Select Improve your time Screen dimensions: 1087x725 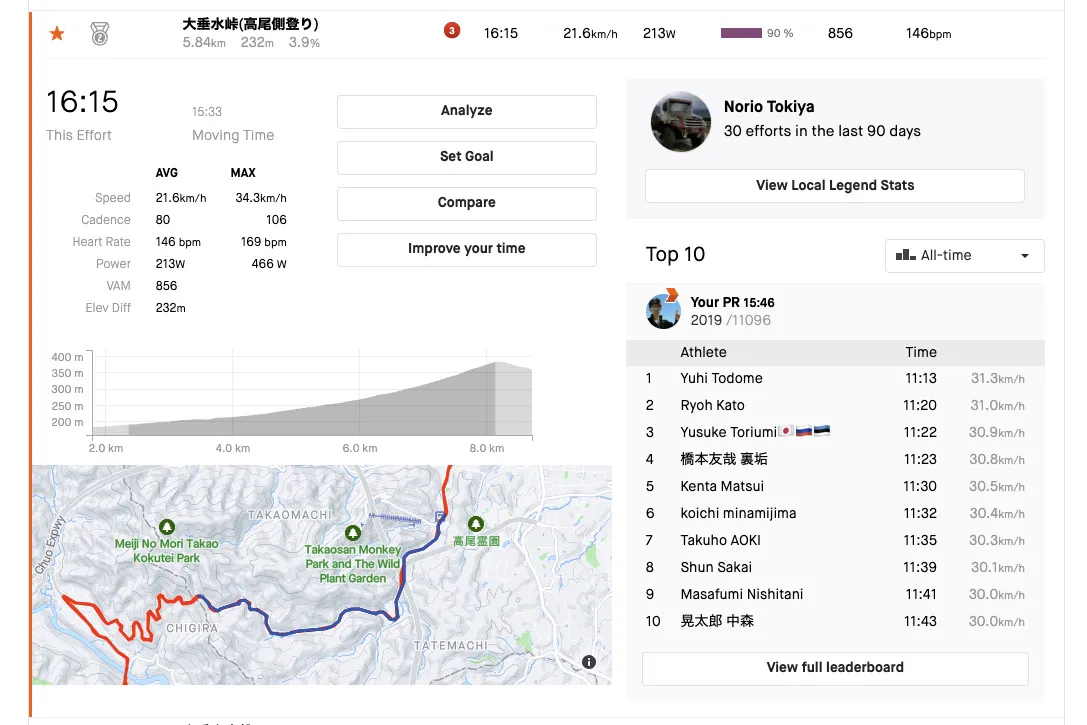coord(466,249)
